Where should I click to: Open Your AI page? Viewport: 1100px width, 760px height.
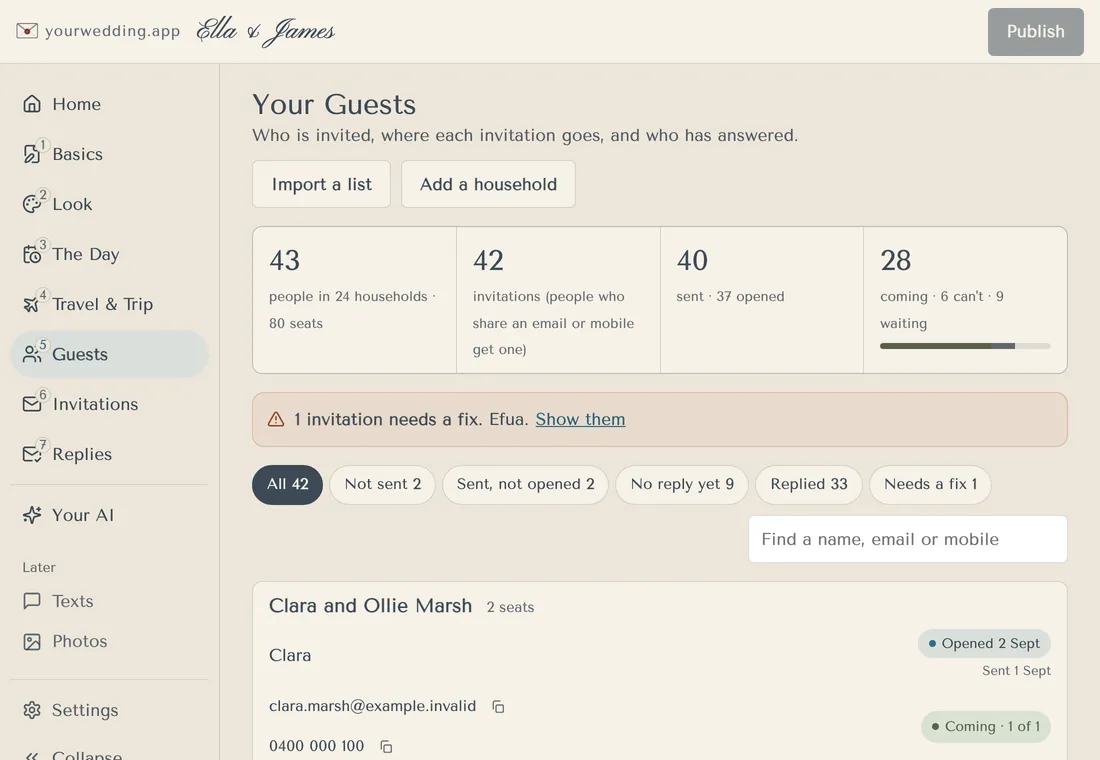pyautogui.click(x=109, y=515)
